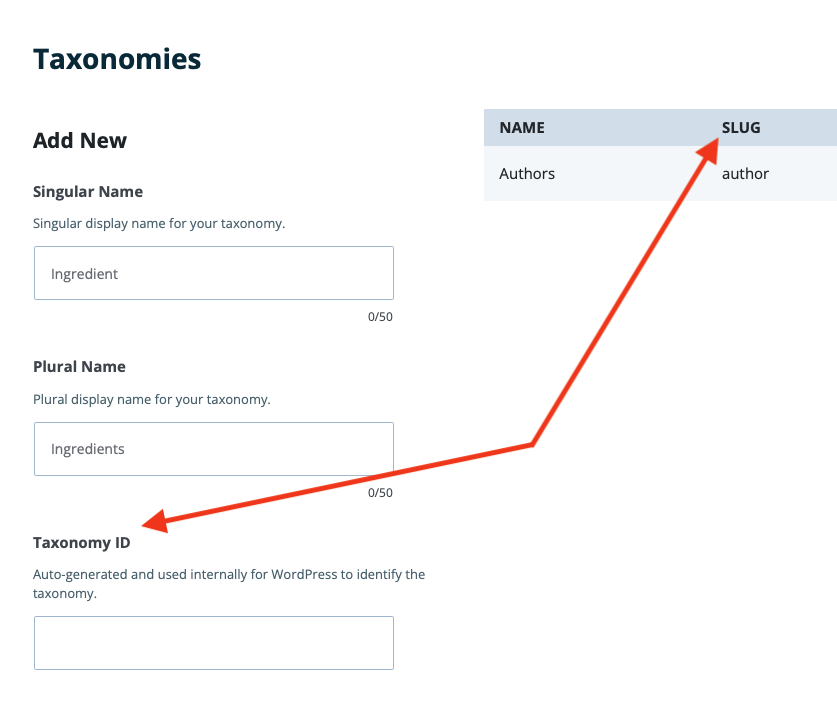Sort the table by the SLUG column
This screenshot has height=712, width=837.
tap(741, 127)
